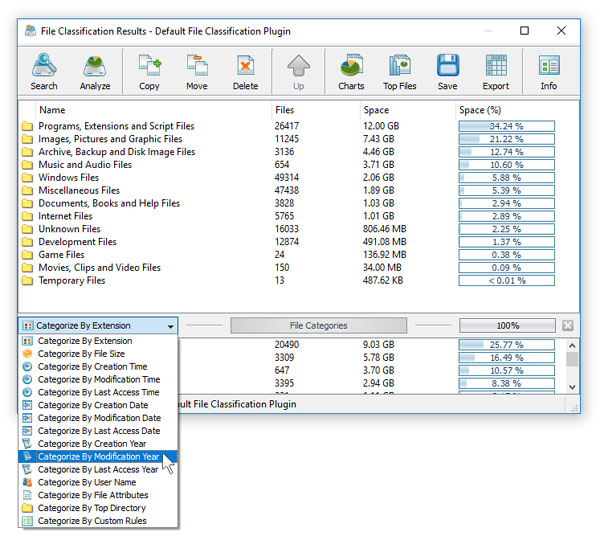The height and width of the screenshot is (536, 600).
Task: Choose highlighted Categorize By Modification Year option
Action: click(98, 456)
